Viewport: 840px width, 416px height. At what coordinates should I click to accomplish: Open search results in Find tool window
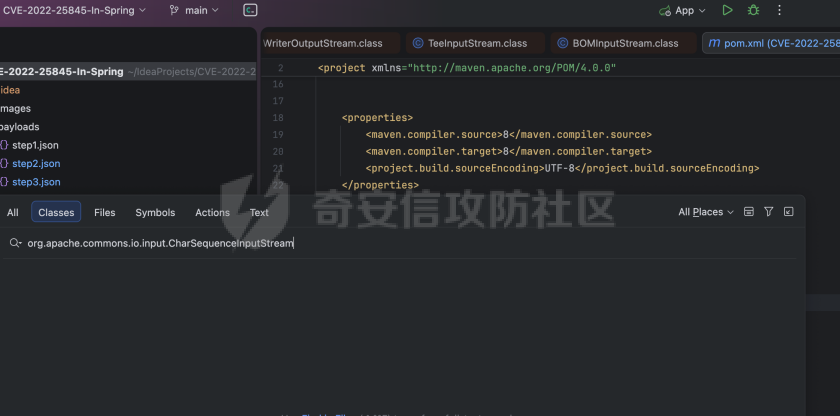(788, 212)
